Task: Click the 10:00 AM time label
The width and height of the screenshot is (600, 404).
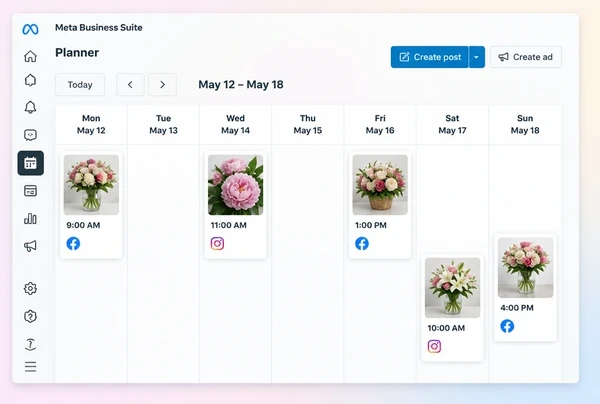Action: (x=446, y=328)
